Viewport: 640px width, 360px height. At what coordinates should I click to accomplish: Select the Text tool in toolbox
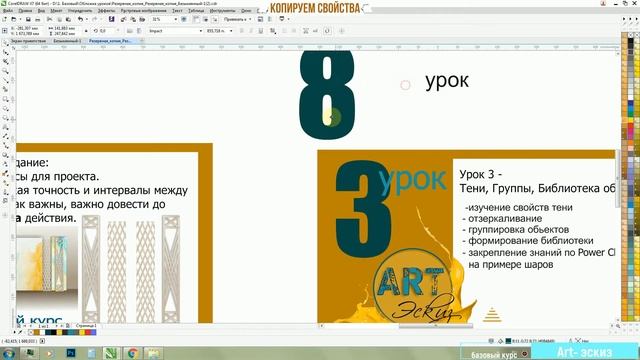[x=5, y=127]
